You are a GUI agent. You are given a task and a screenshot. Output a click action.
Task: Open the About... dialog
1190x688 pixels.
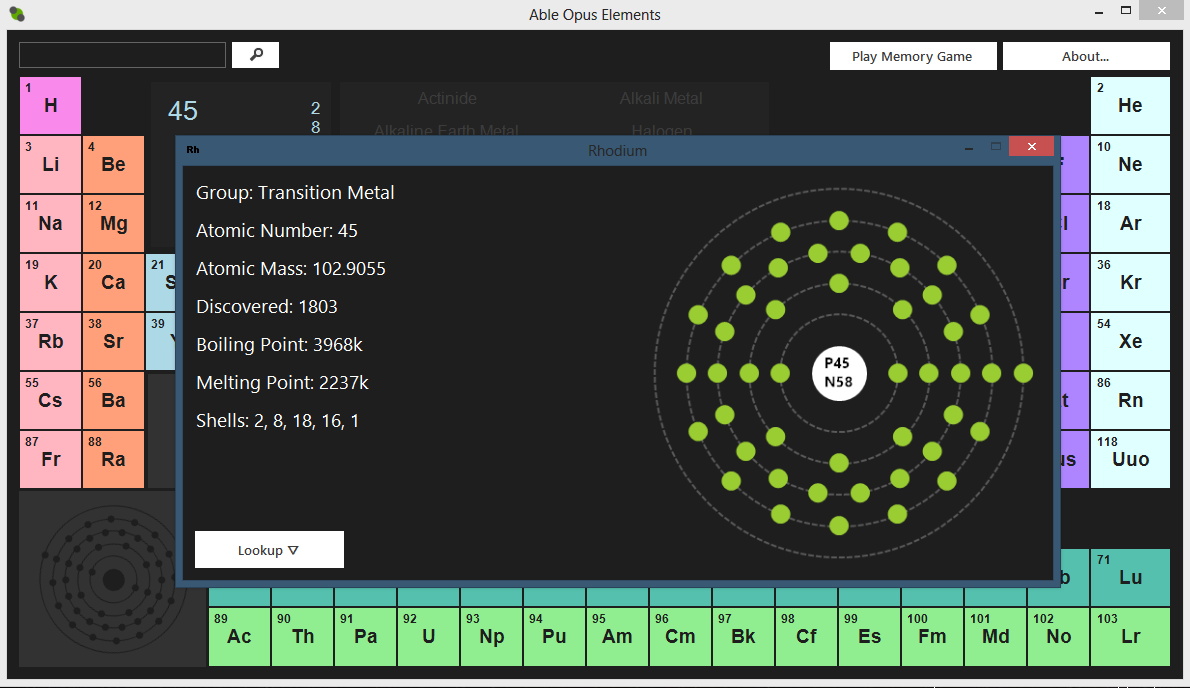pos(1085,56)
